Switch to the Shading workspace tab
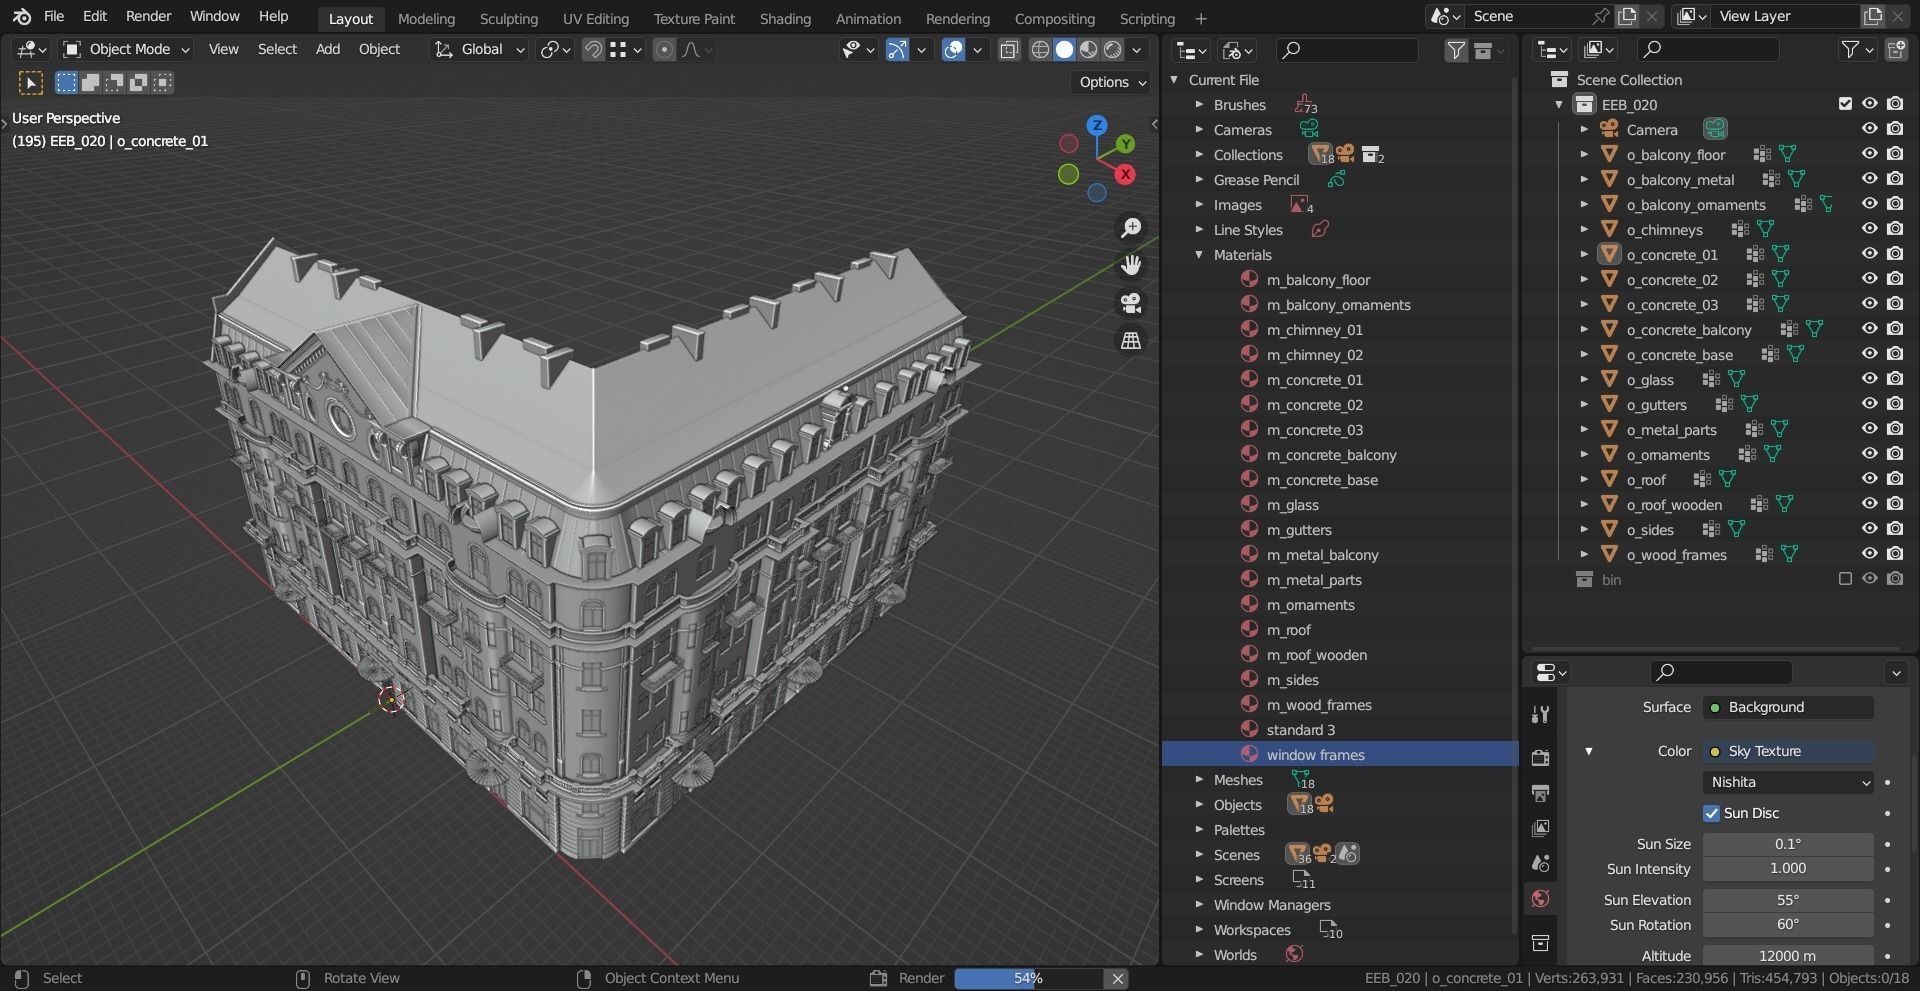Screen dimensions: 1920x991 (785, 18)
